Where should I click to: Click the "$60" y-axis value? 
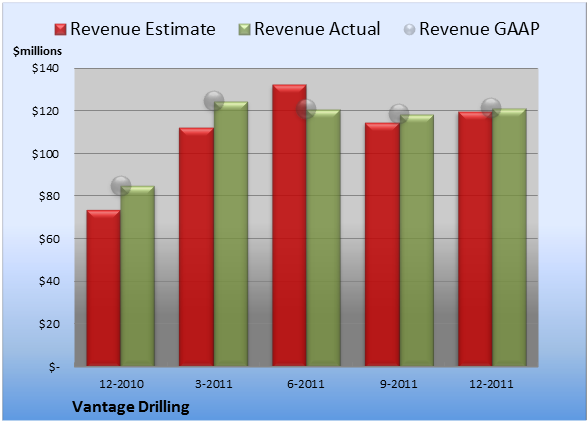49,239
